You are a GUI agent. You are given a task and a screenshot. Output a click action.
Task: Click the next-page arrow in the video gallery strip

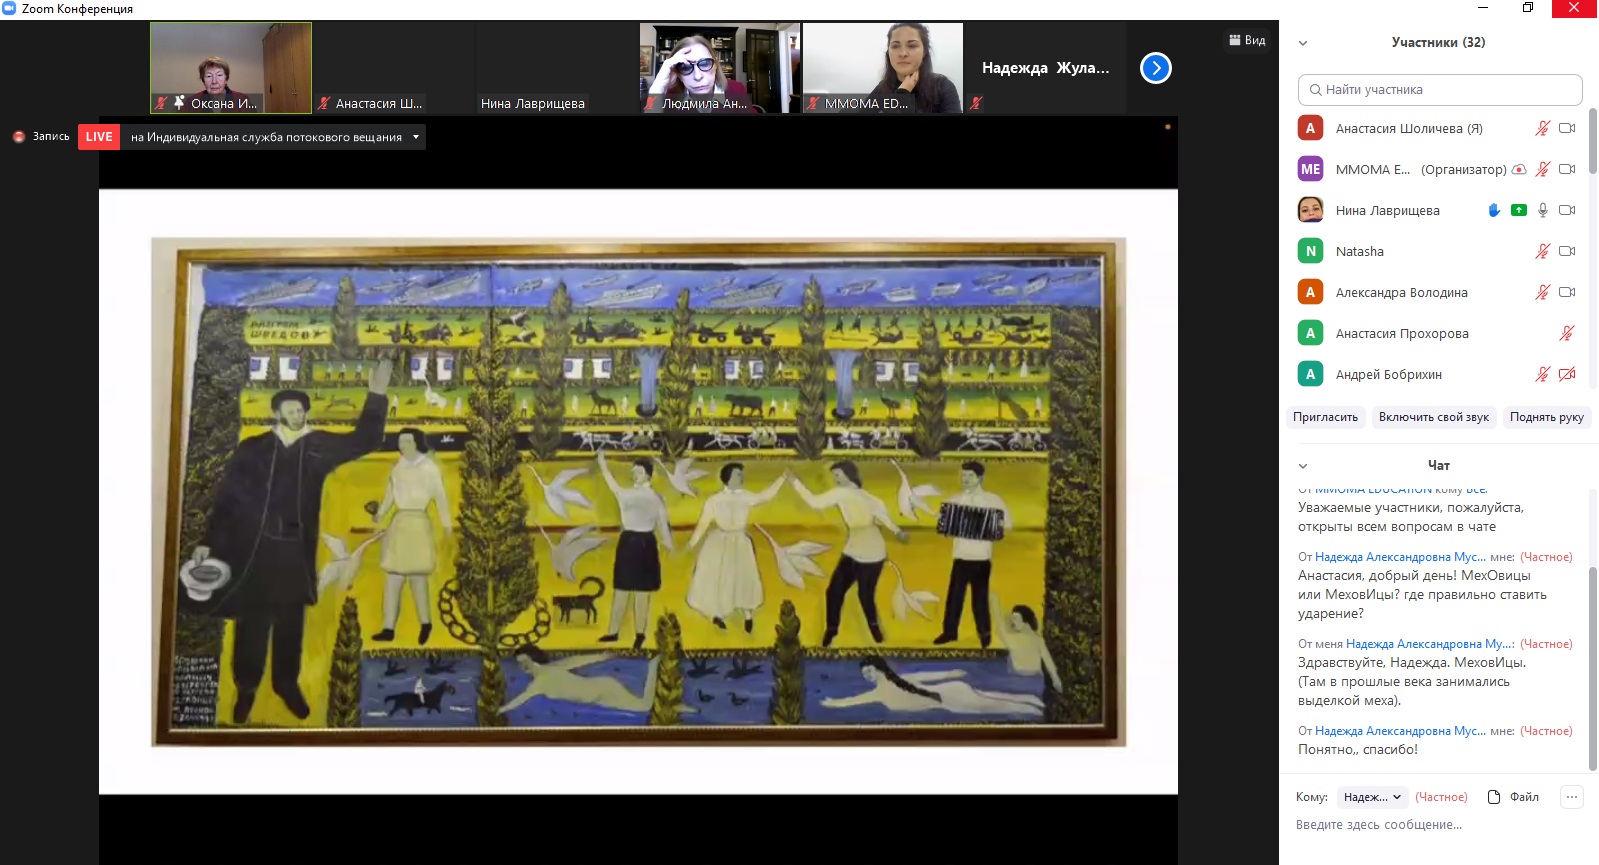click(1155, 68)
